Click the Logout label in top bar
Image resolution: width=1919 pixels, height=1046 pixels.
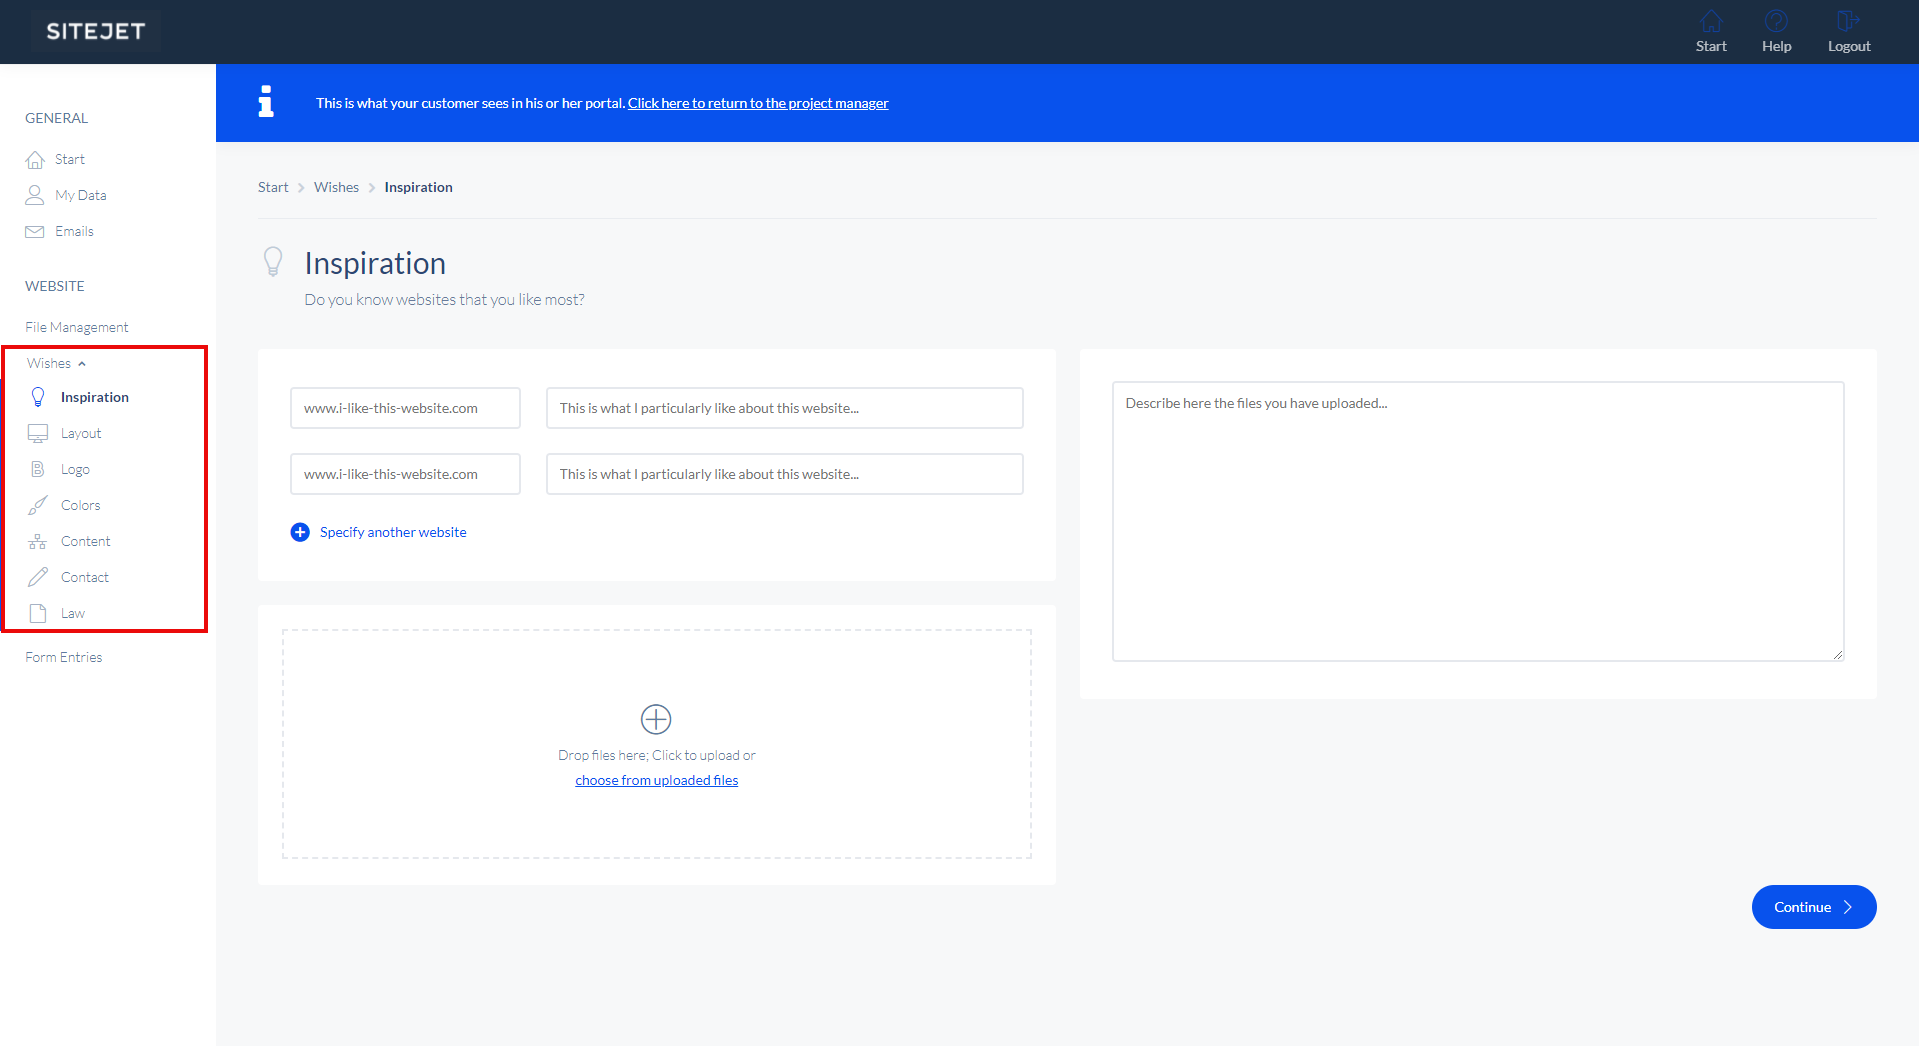click(1849, 46)
